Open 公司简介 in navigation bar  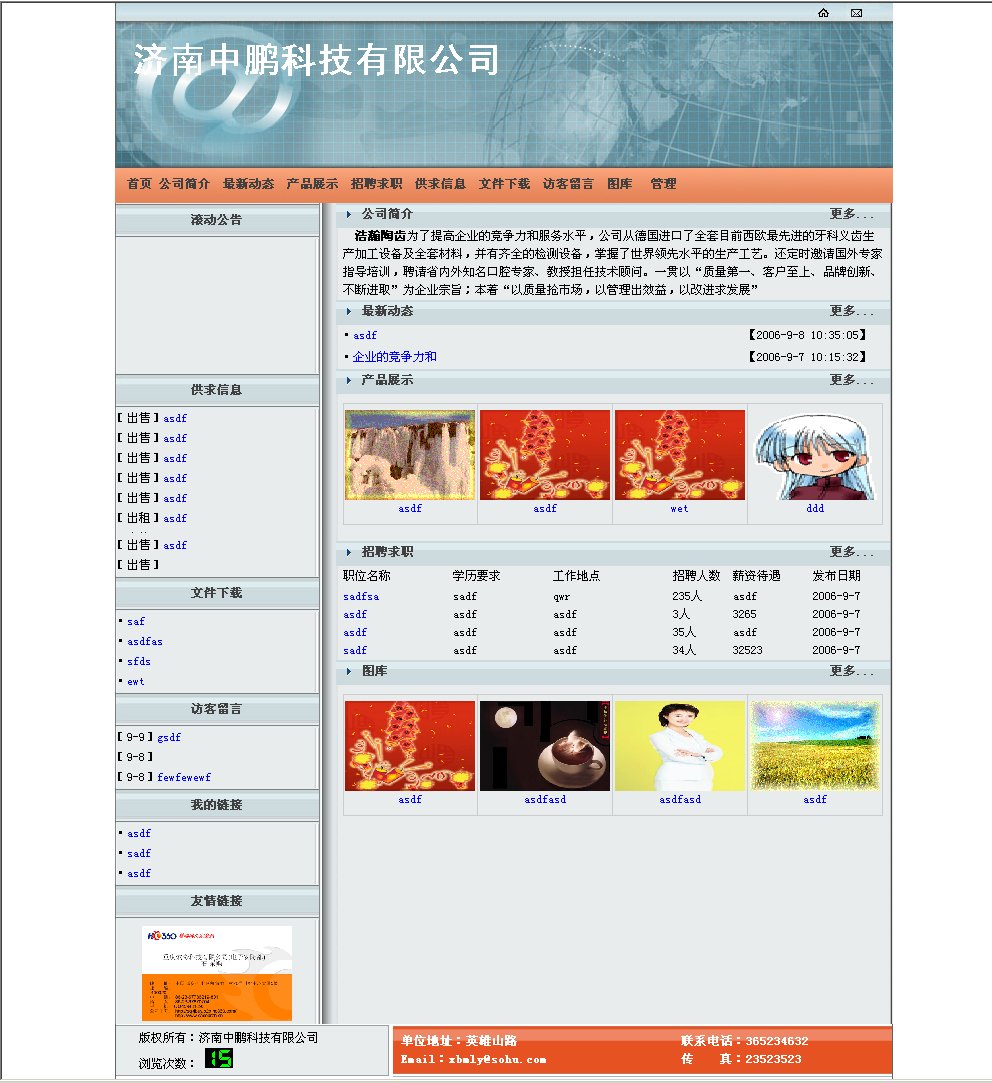point(184,184)
